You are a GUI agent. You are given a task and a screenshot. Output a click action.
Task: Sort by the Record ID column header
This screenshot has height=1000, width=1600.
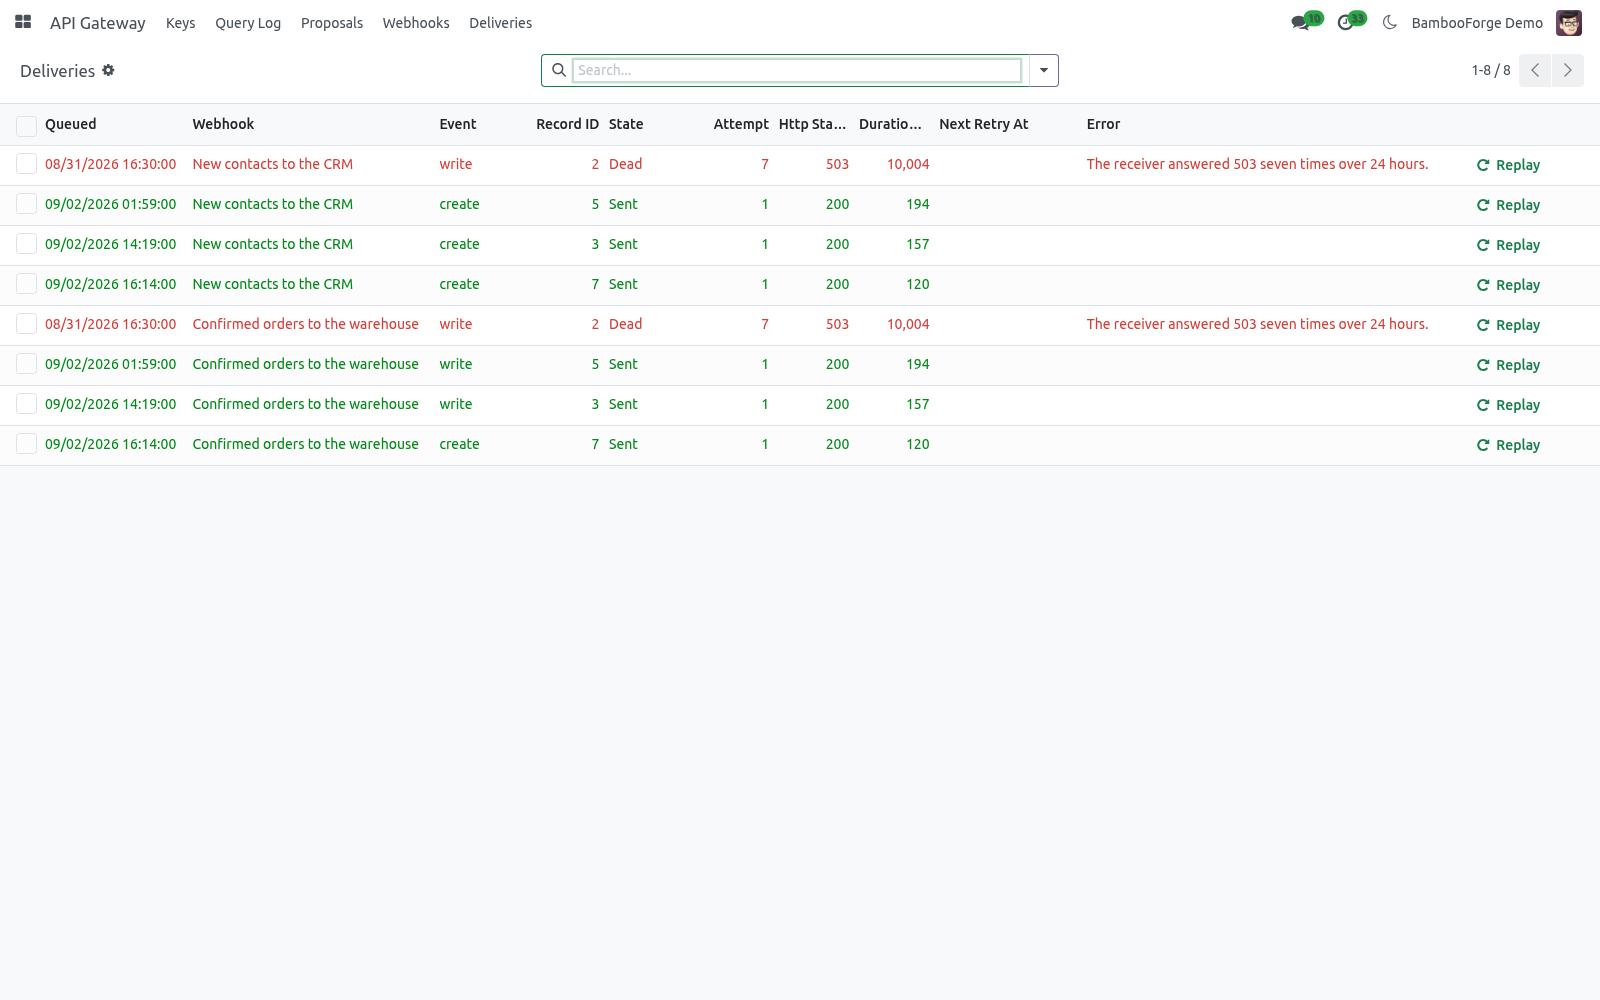(567, 124)
